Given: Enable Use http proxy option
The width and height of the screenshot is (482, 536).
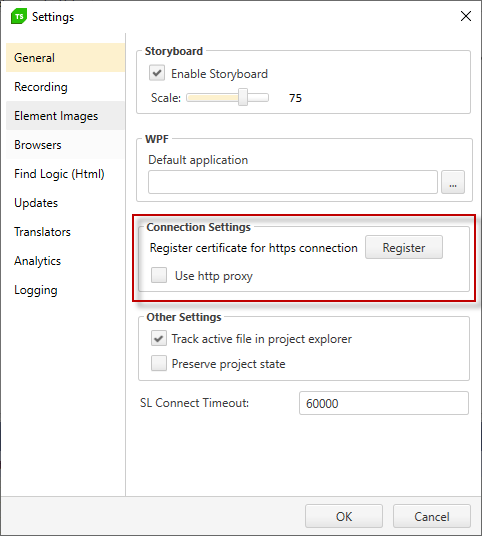Looking at the screenshot, I should coord(159,275).
